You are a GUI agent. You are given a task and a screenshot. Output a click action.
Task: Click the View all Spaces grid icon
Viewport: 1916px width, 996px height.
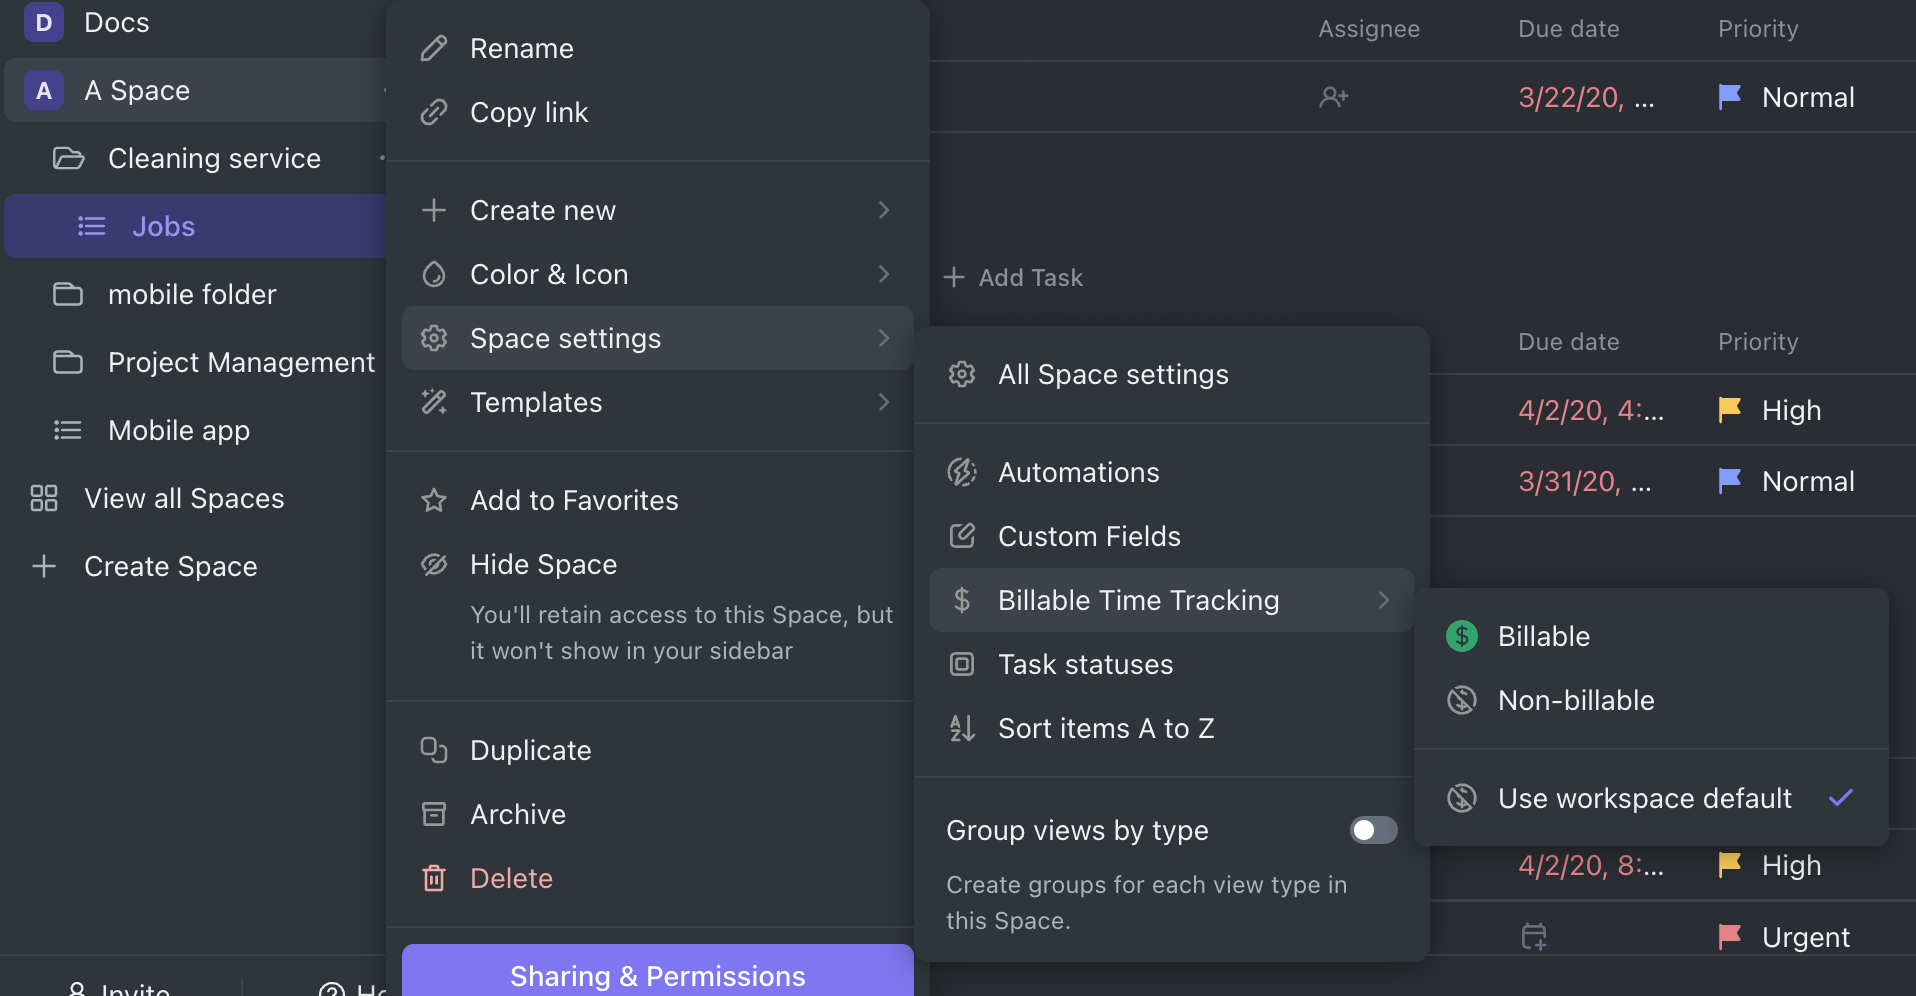click(x=44, y=498)
